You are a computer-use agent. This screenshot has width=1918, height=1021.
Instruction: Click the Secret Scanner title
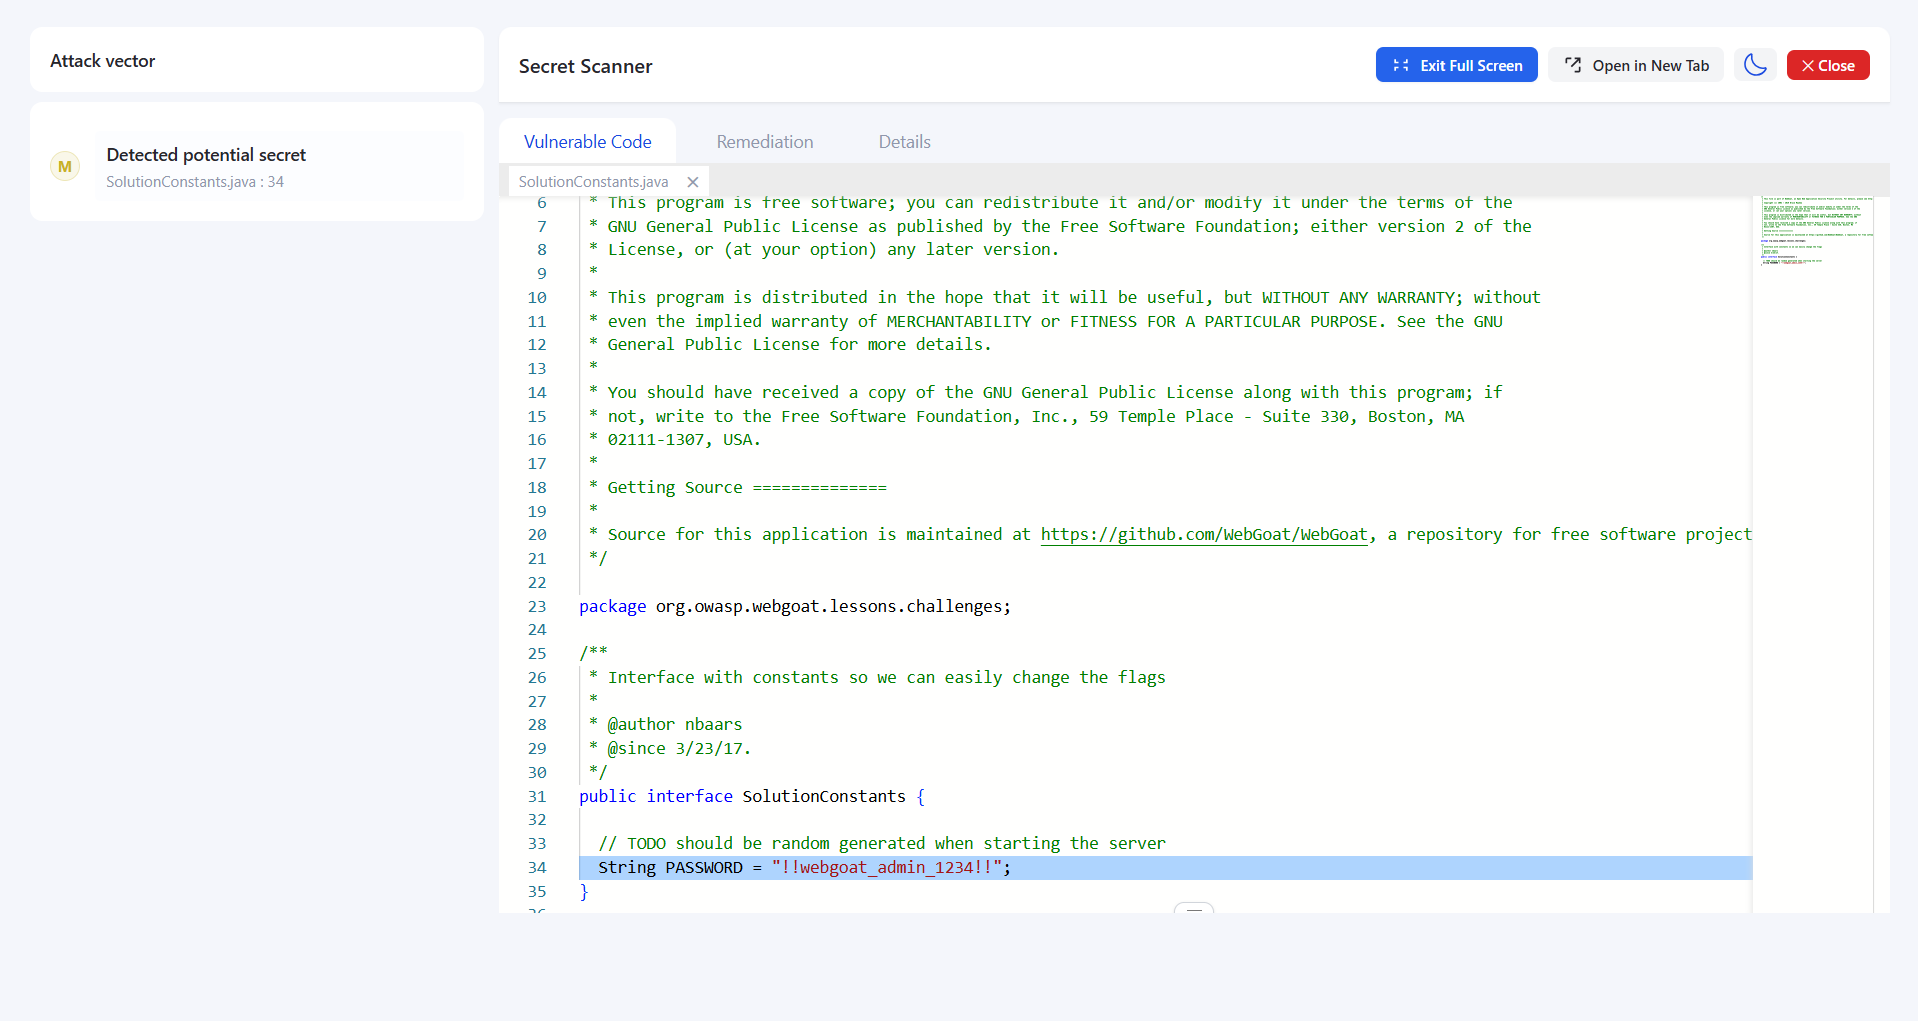pos(585,66)
